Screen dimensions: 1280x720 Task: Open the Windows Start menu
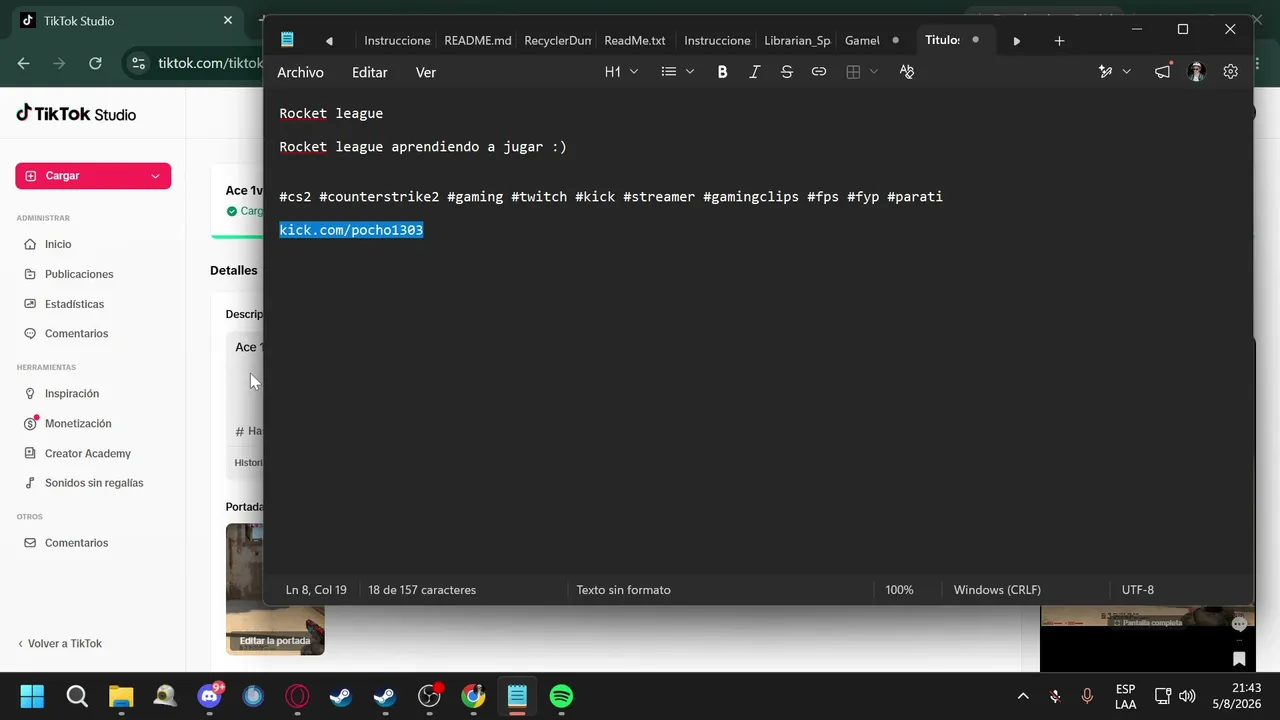tap(32, 696)
